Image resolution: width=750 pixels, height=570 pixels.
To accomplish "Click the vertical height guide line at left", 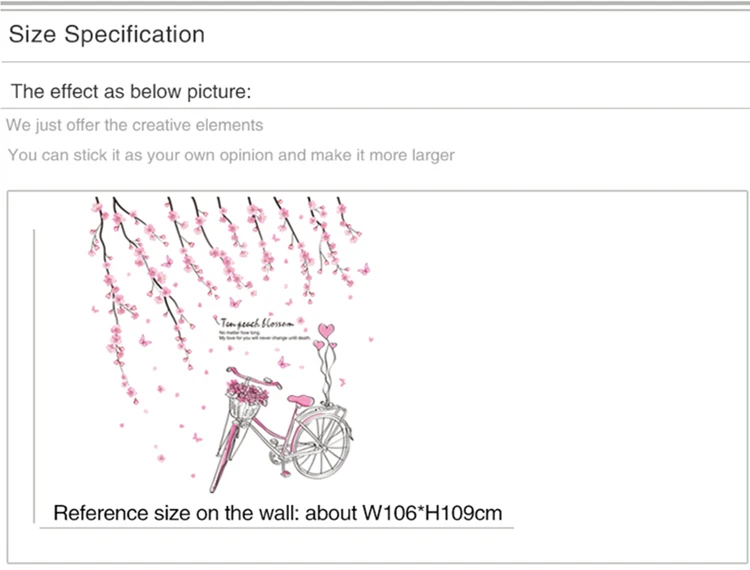I will tap(34, 376).
